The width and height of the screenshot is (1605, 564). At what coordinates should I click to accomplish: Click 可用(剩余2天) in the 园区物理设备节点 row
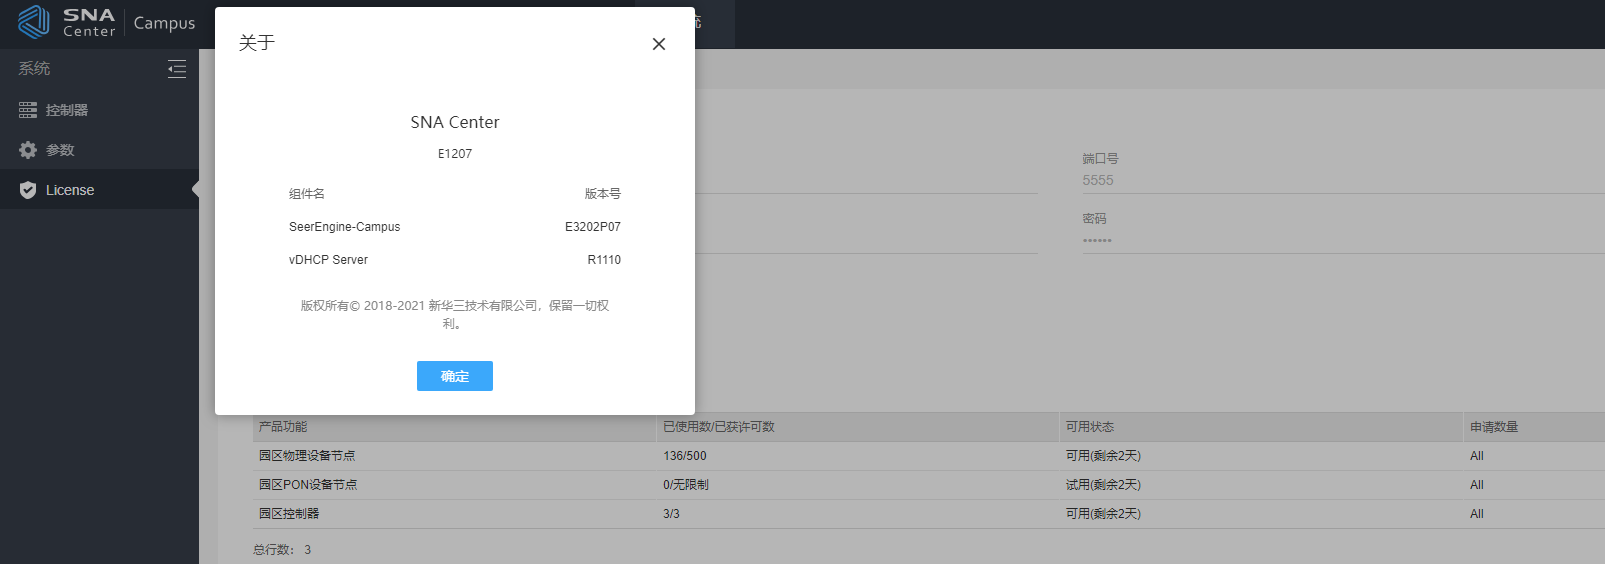1103,456
